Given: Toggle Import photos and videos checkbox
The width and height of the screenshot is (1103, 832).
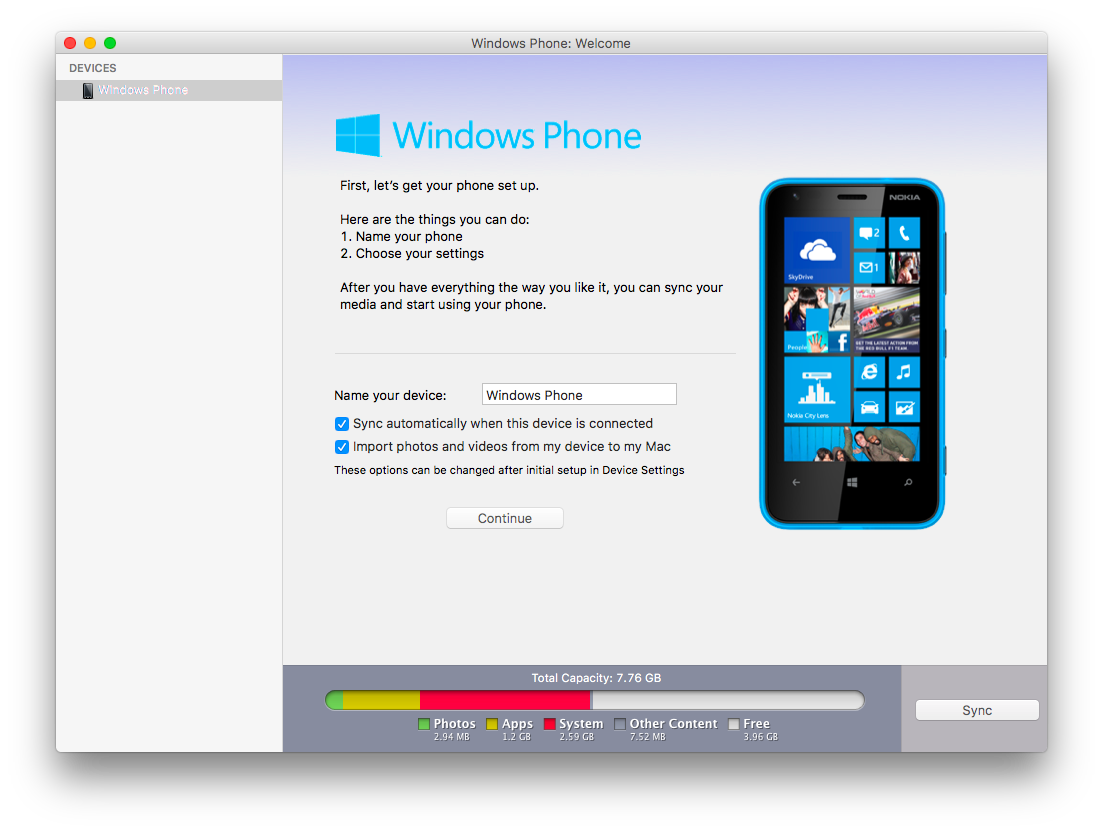Looking at the screenshot, I should tap(342, 447).
